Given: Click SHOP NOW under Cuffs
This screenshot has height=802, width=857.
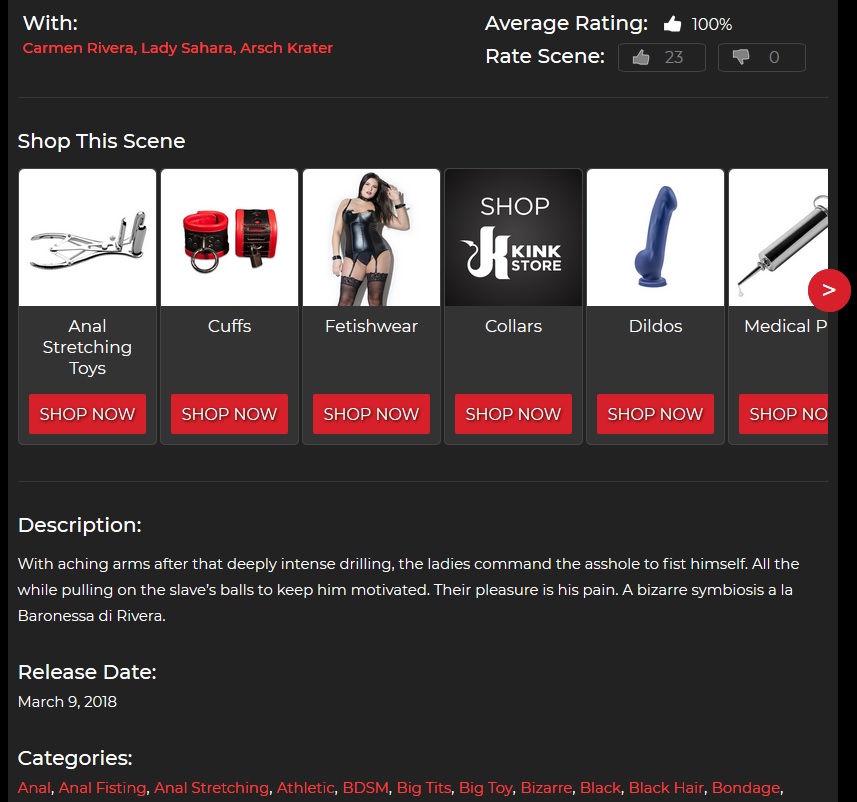Looking at the screenshot, I should [x=230, y=414].
